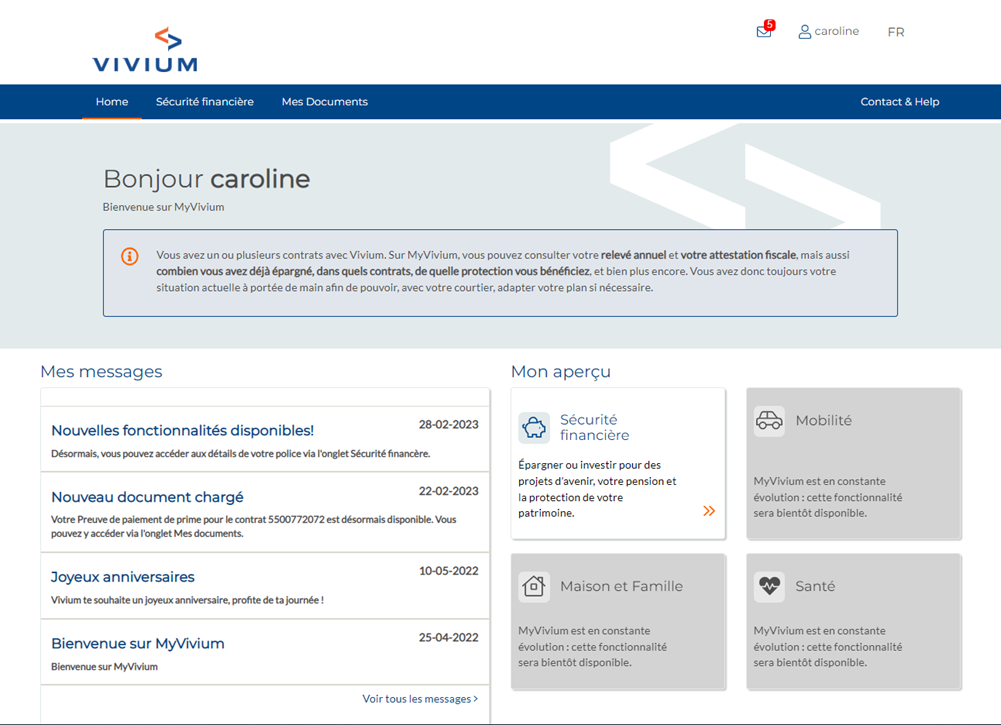Open the Sécurité financière menu tab
The image size is (1001, 725).
pyautogui.click(x=204, y=101)
